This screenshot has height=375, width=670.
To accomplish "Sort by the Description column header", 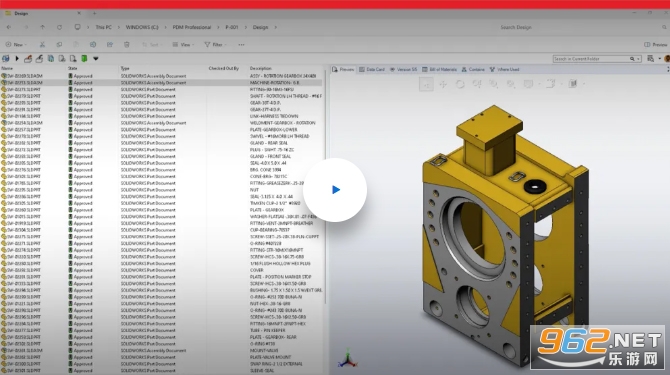I will [261, 68].
